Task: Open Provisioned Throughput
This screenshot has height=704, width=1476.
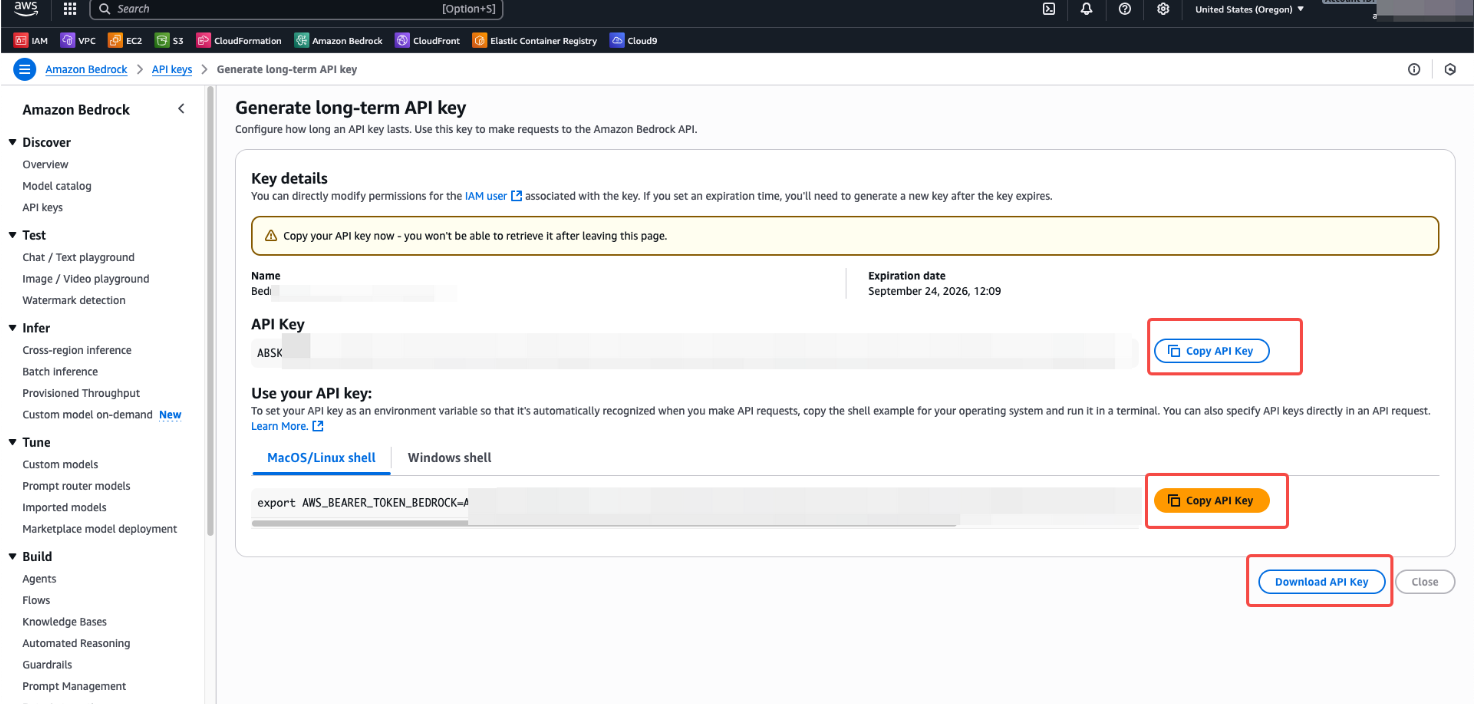Action: (81, 393)
